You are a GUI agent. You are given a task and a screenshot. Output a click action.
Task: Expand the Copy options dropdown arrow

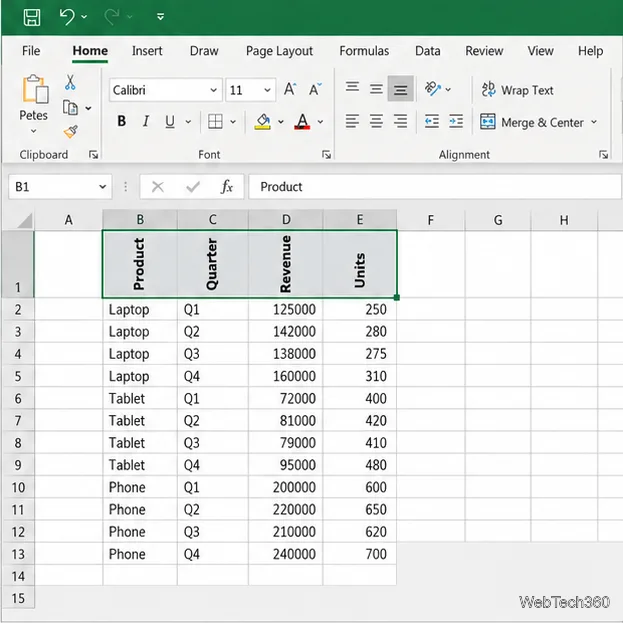pyautogui.click(x=88, y=108)
